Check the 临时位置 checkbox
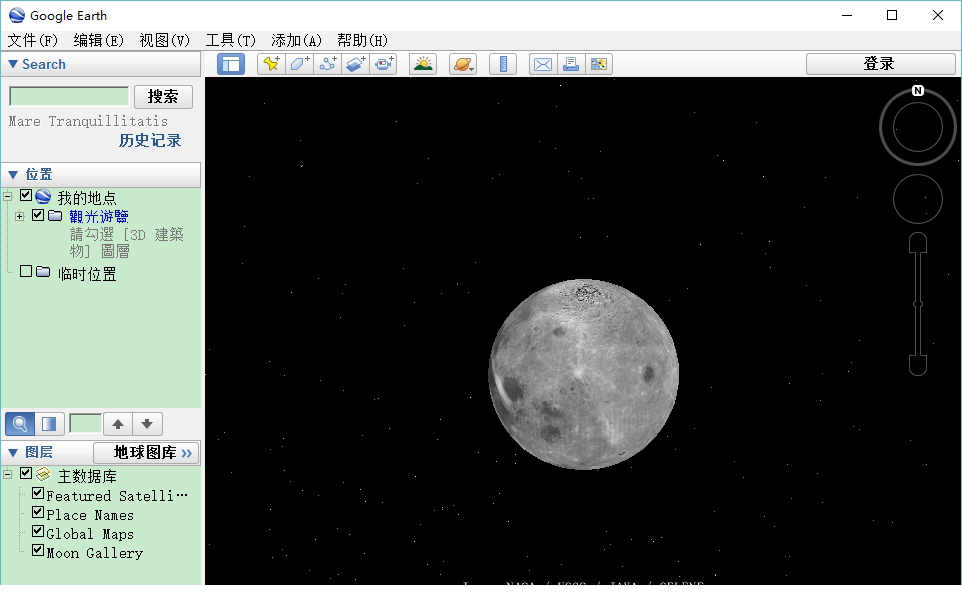Screen dimensions: 962x608 (x=26, y=271)
